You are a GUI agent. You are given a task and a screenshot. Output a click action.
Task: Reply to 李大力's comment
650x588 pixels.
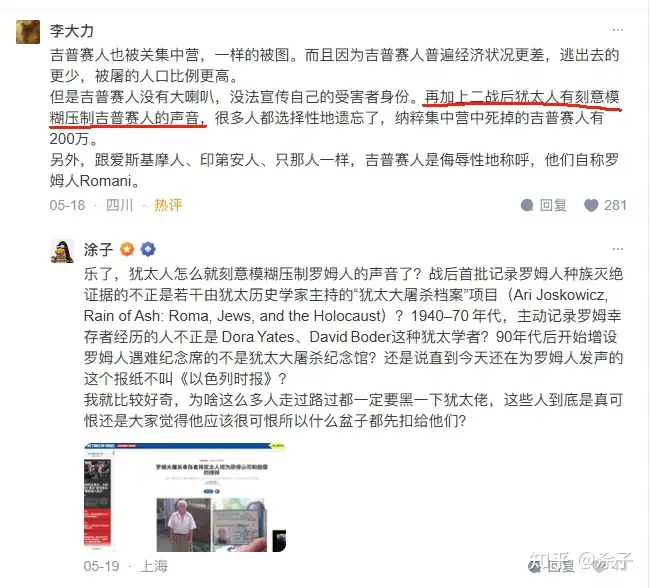pyautogui.click(x=543, y=205)
